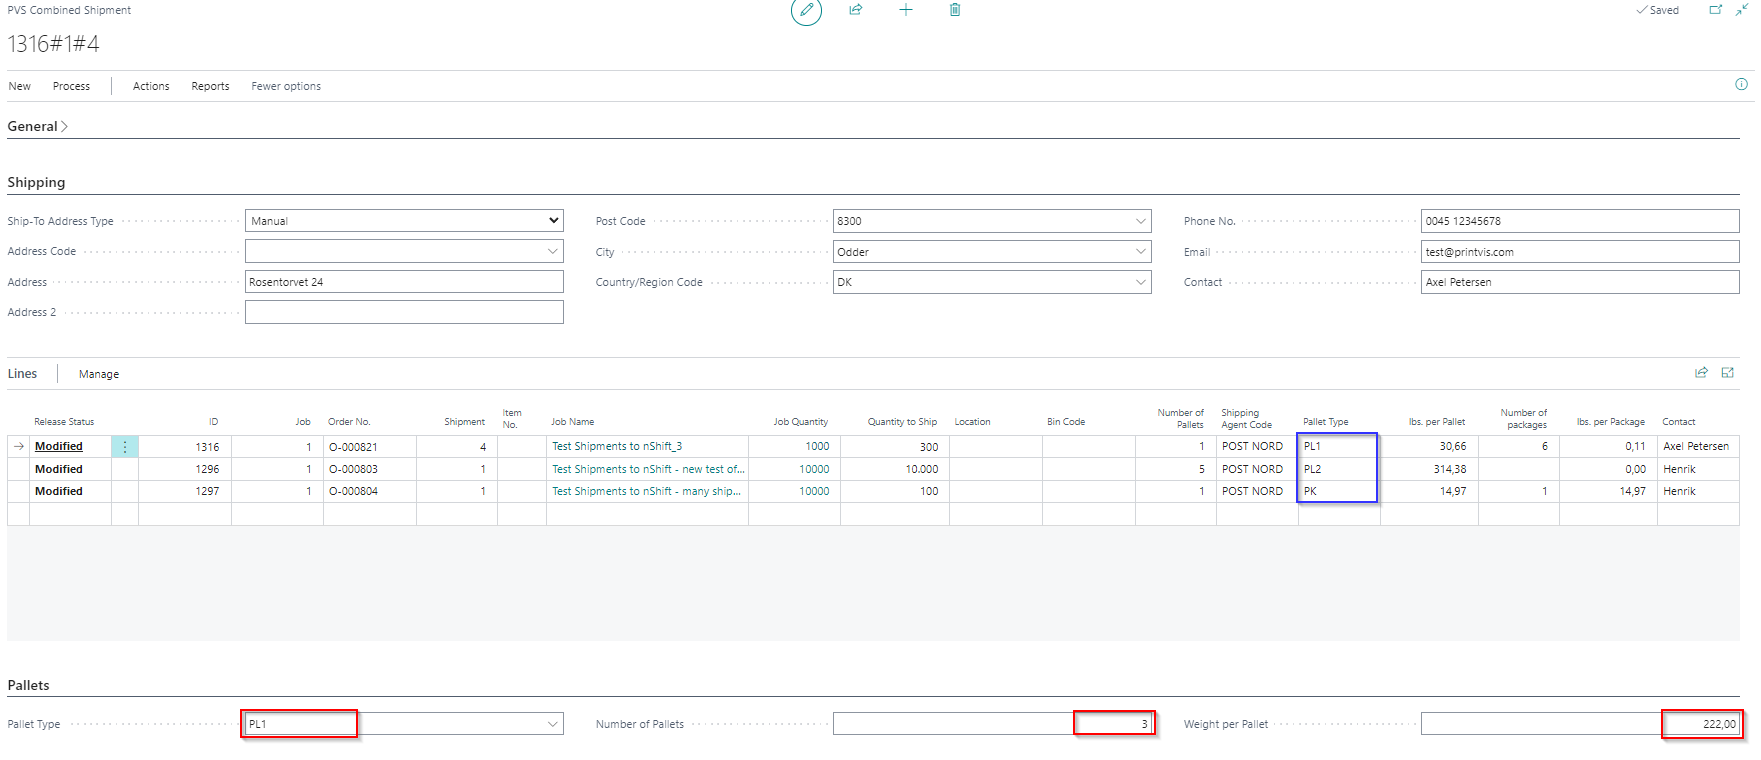This screenshot has width=1761, height=760.
Task: Open the Actions menu
Action: click(x=151, y=86)
